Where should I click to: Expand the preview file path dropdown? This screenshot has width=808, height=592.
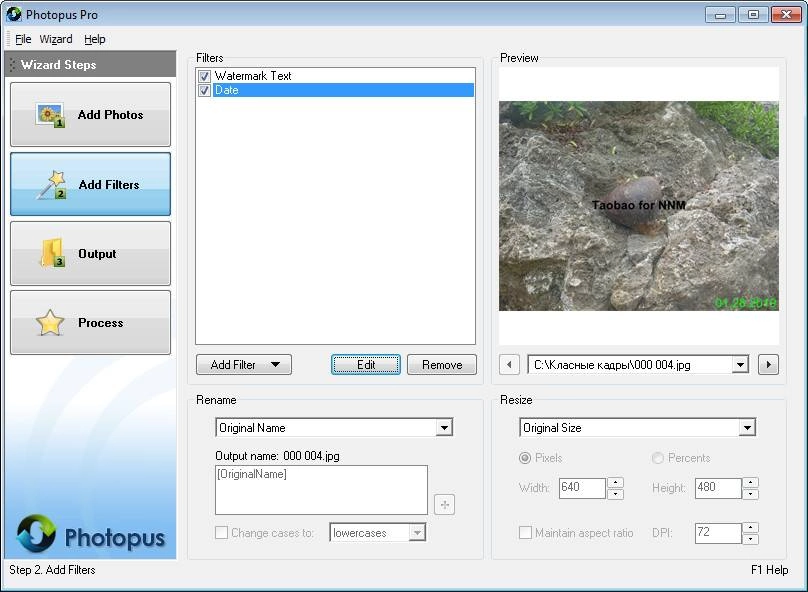click(x=740, y=365)
